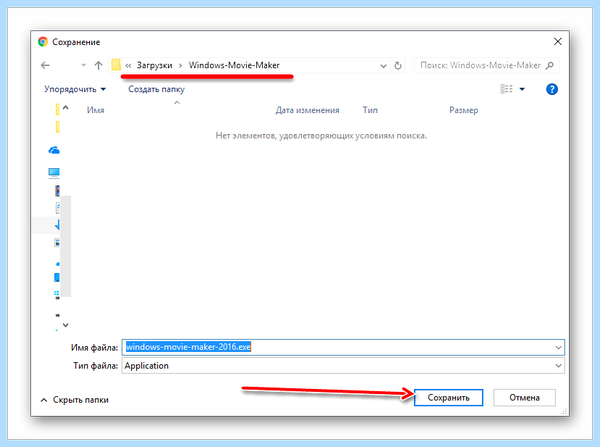Image resolution: width=600 pixels, height=447 pixels.
Task: Sort by Размер column
Action: click(464, 110)
